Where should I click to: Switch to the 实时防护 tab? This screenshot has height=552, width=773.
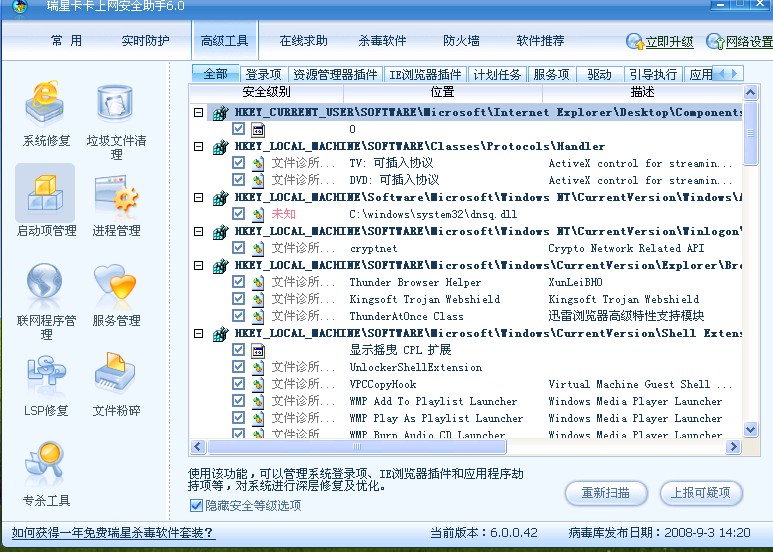click(x=145, y=41)
